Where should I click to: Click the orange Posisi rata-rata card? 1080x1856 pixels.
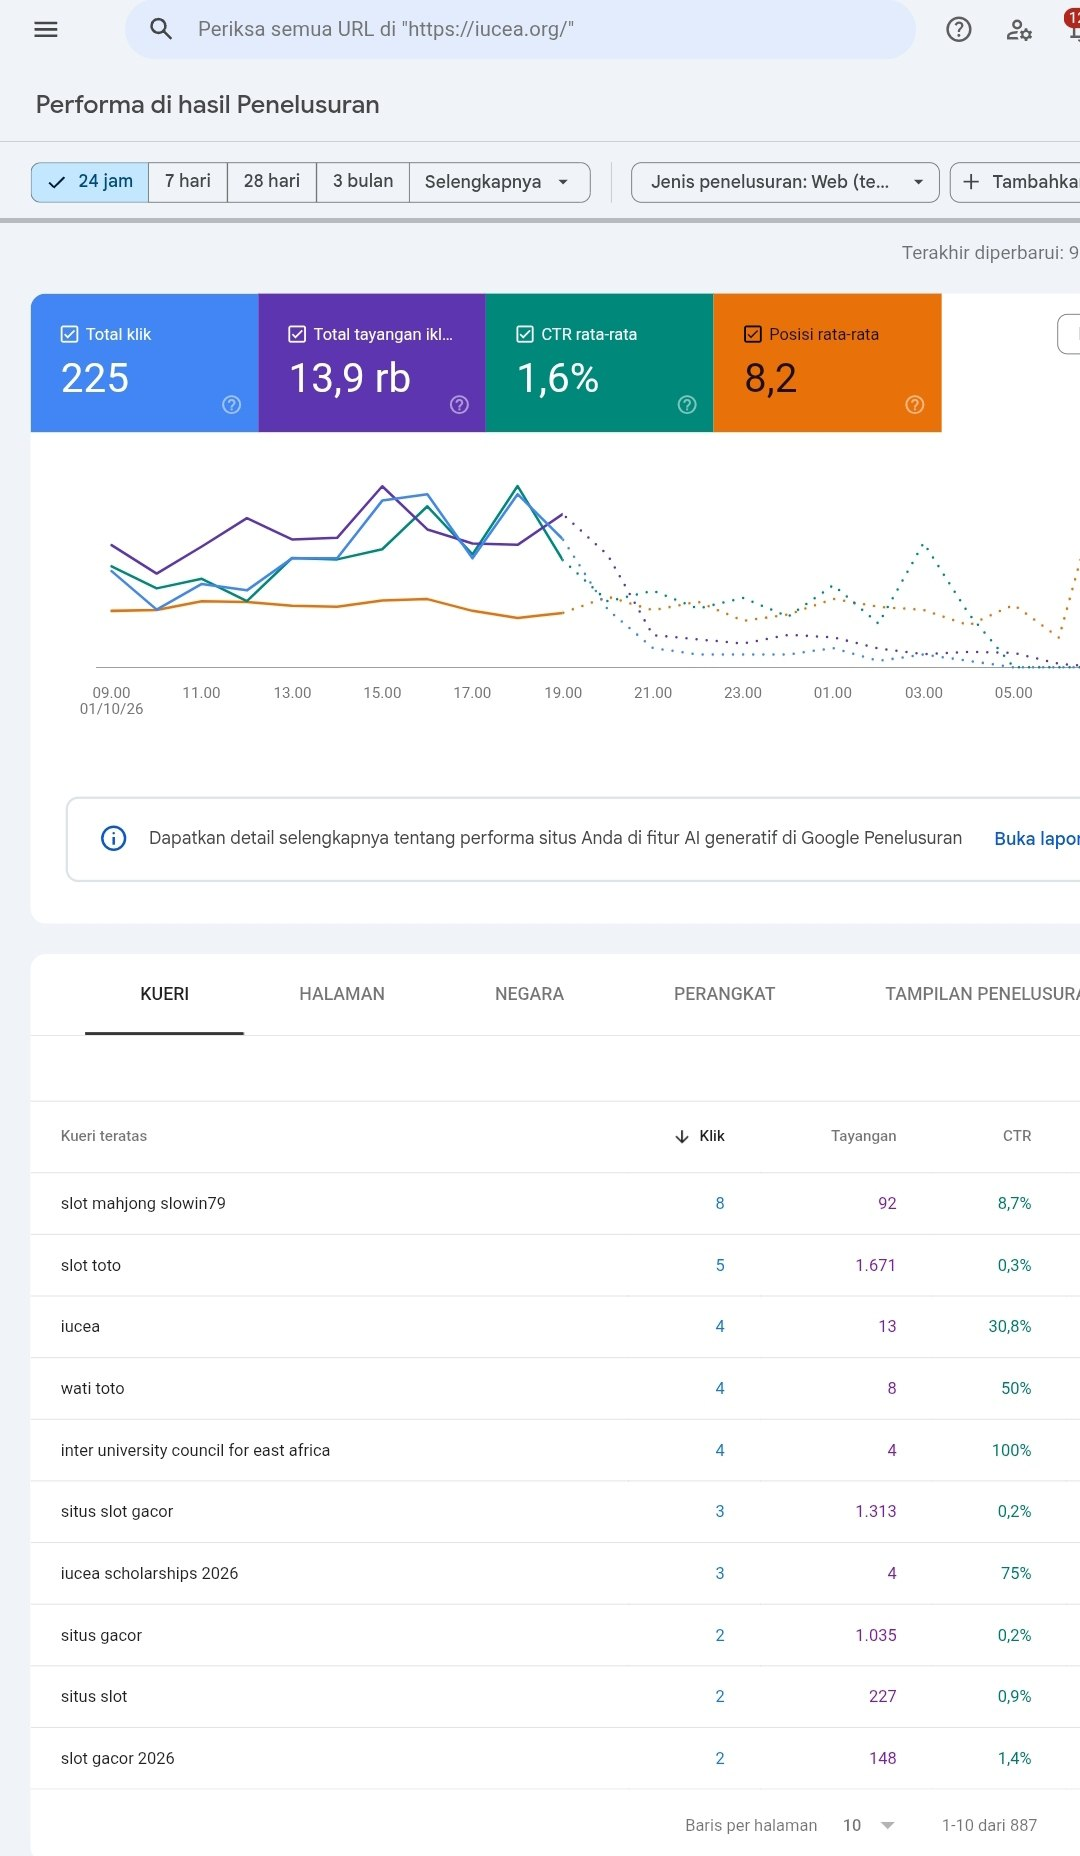(827, 363)
